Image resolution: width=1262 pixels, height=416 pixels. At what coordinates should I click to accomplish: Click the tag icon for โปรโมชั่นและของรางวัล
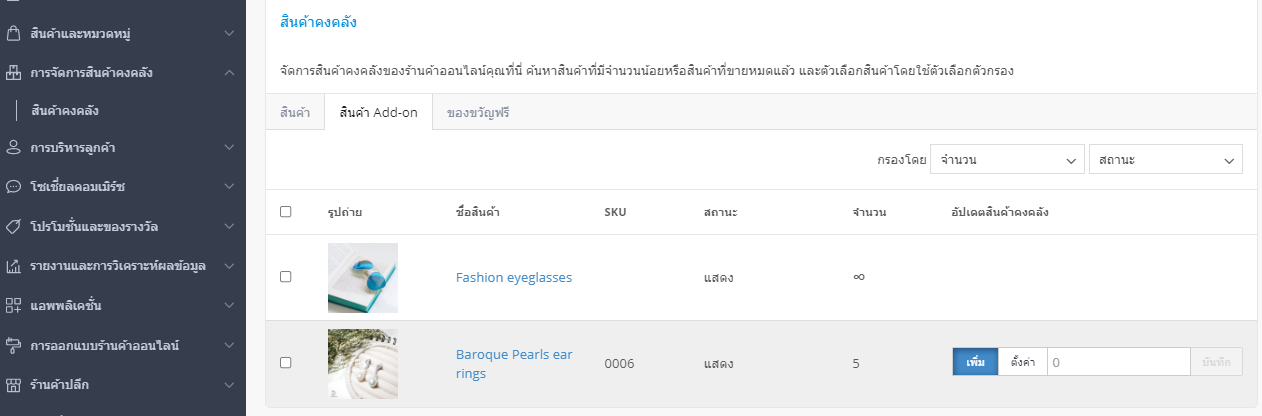pos(13,226)
